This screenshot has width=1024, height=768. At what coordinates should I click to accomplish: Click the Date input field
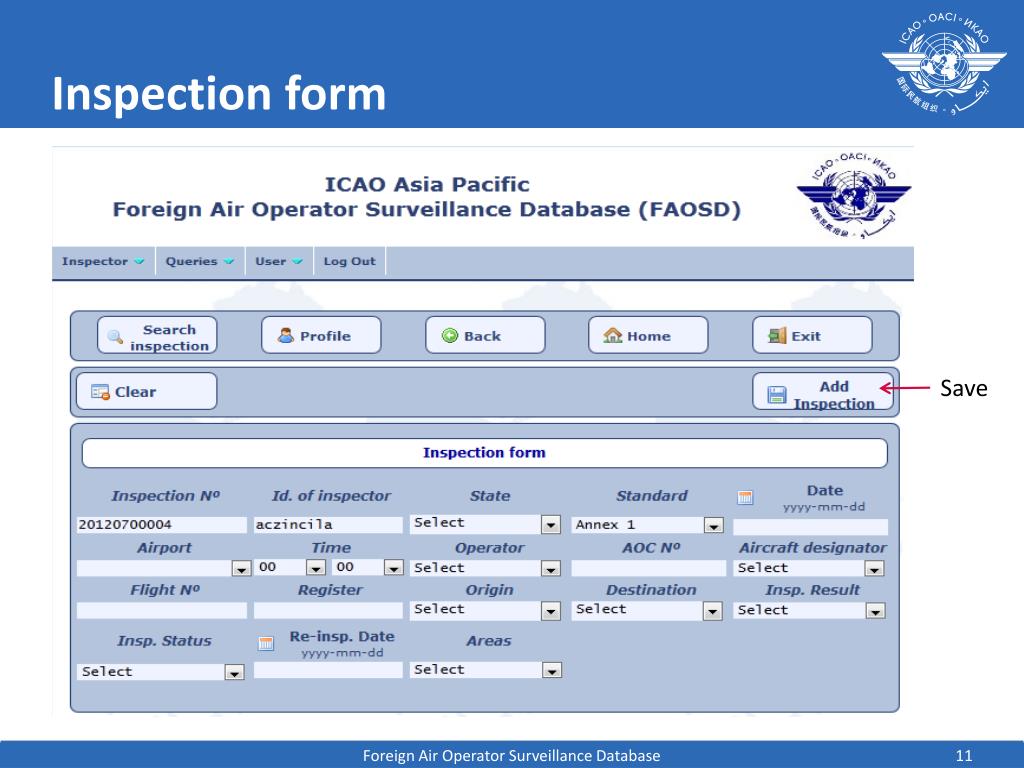coord(810,527)
